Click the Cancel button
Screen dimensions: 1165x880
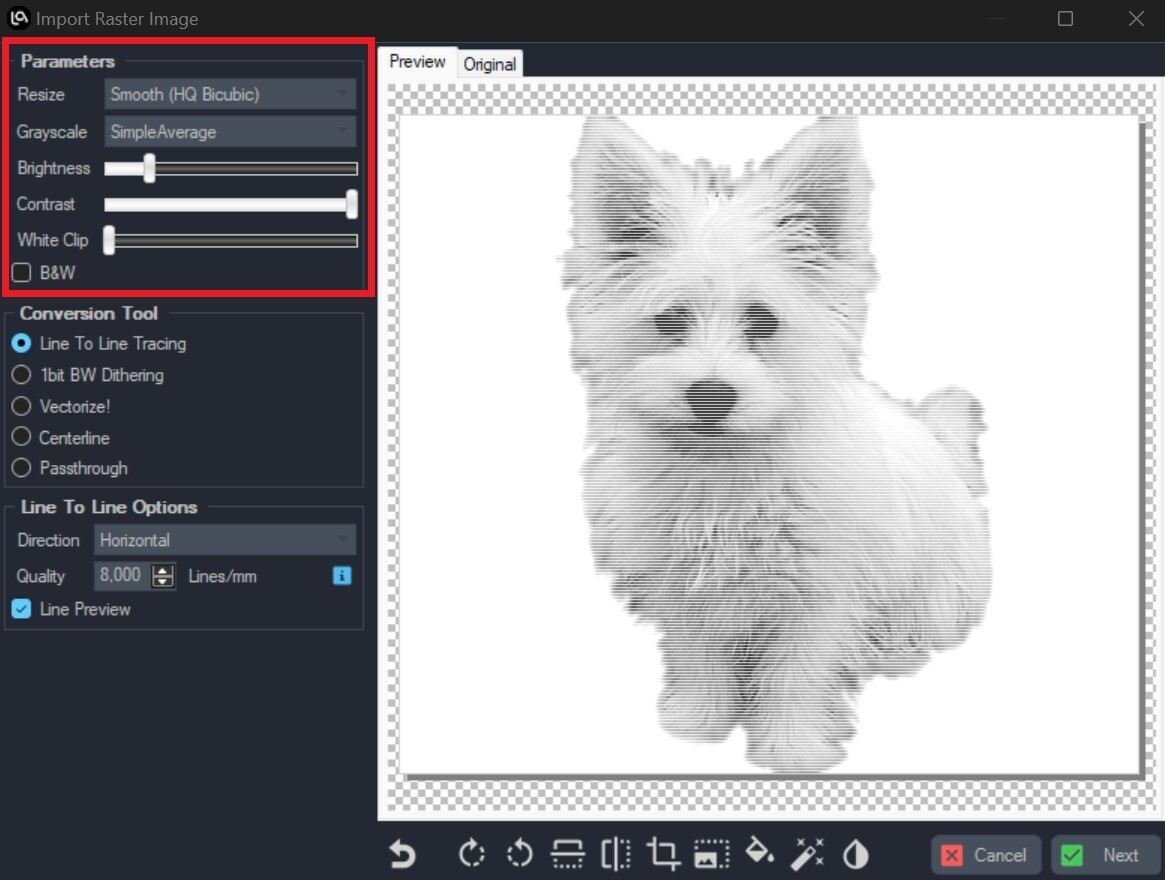tap(985, 855)
